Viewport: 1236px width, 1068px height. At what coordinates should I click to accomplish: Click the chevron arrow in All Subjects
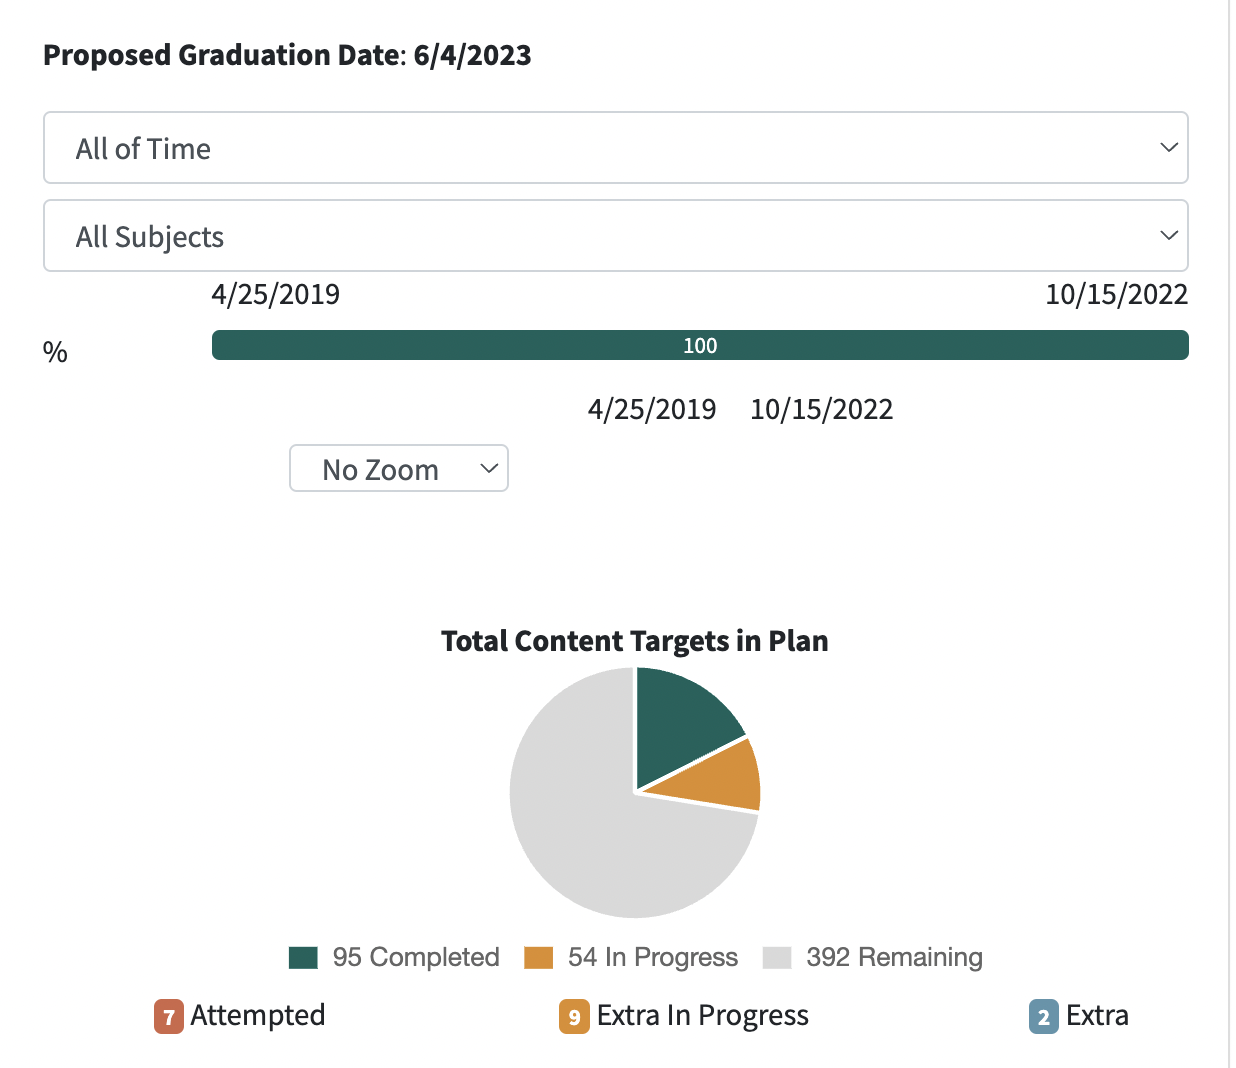(x=1168, y=236)
